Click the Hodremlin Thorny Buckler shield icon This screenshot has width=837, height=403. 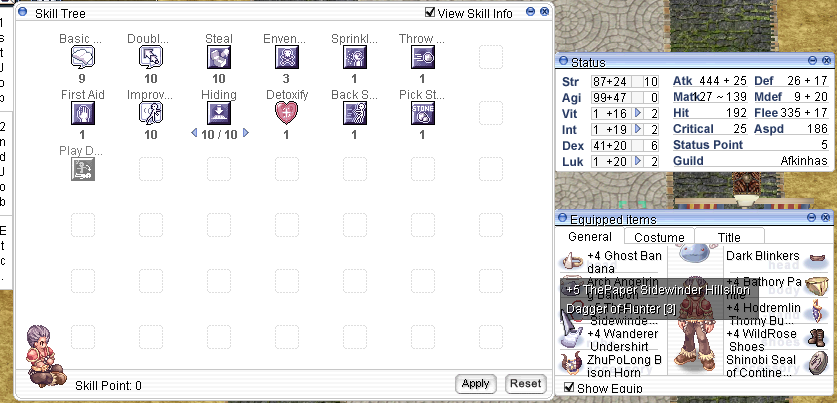[x=817, y=311]
